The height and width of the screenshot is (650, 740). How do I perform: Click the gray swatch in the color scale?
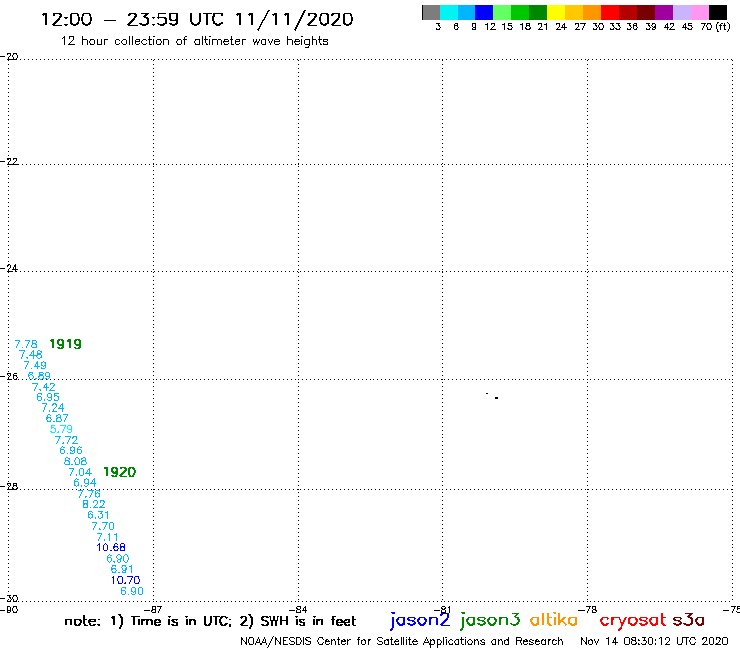coord(431,12)
